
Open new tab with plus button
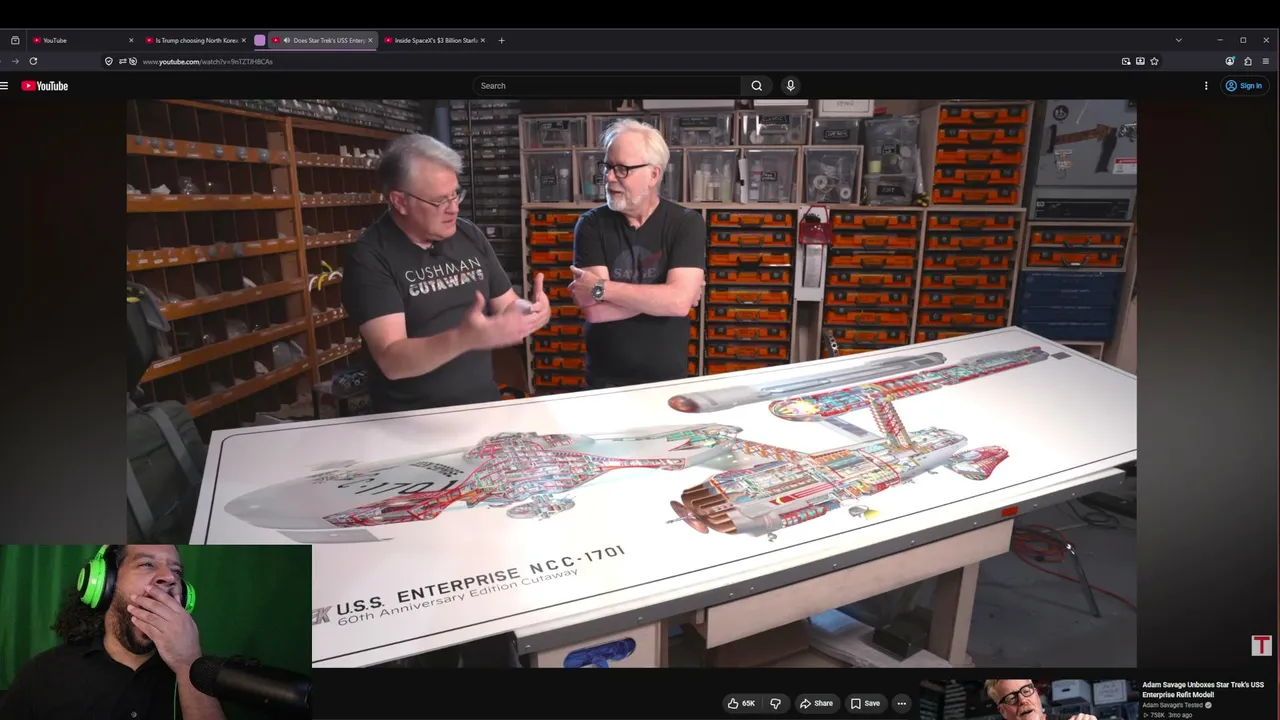coord(501,40)
